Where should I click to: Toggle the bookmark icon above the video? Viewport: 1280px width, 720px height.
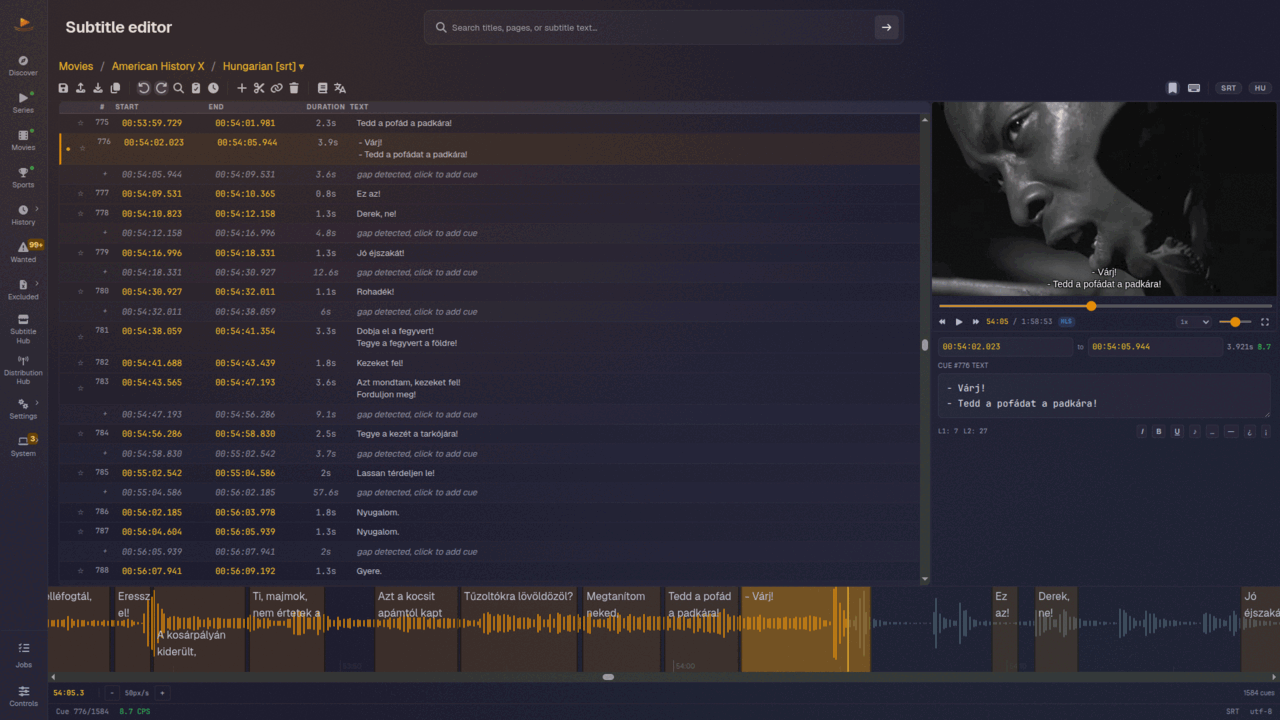(x=1173, y=88)
